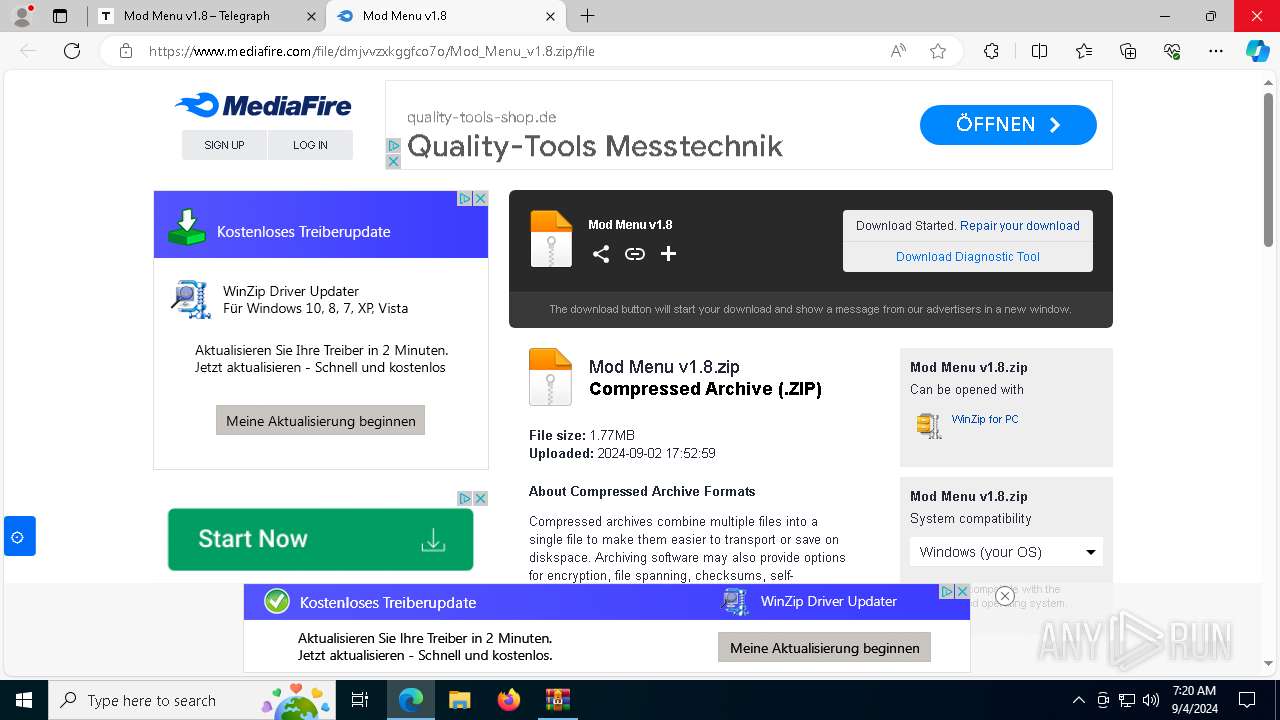
Task: Open the Windows Start menu
Action: click(23, 700)
